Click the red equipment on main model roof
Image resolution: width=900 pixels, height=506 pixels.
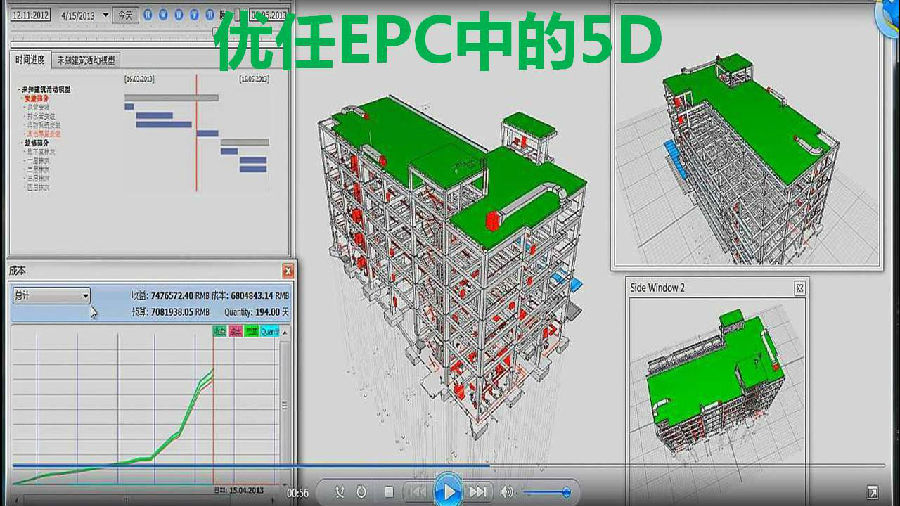tap(492, 221)
